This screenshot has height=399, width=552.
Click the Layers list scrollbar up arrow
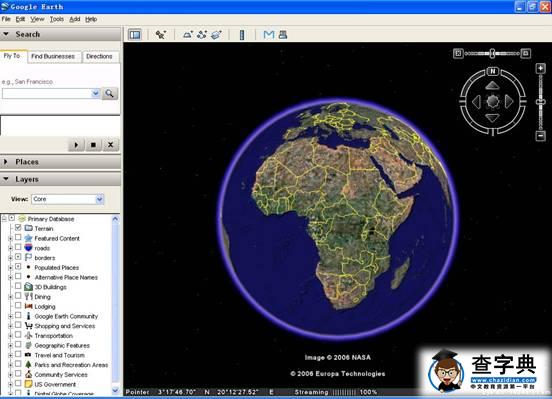(115, 219)
